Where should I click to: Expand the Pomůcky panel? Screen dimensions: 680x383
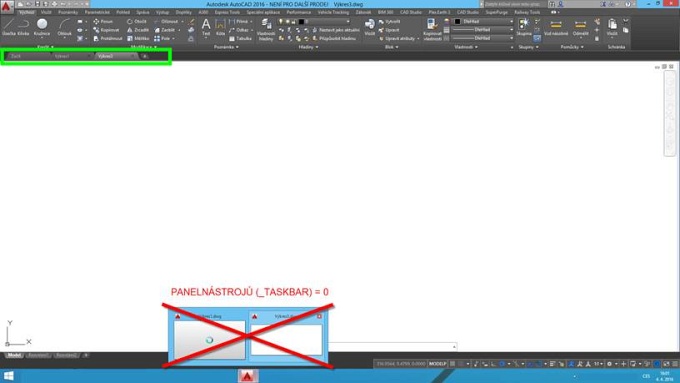point(572,47)
